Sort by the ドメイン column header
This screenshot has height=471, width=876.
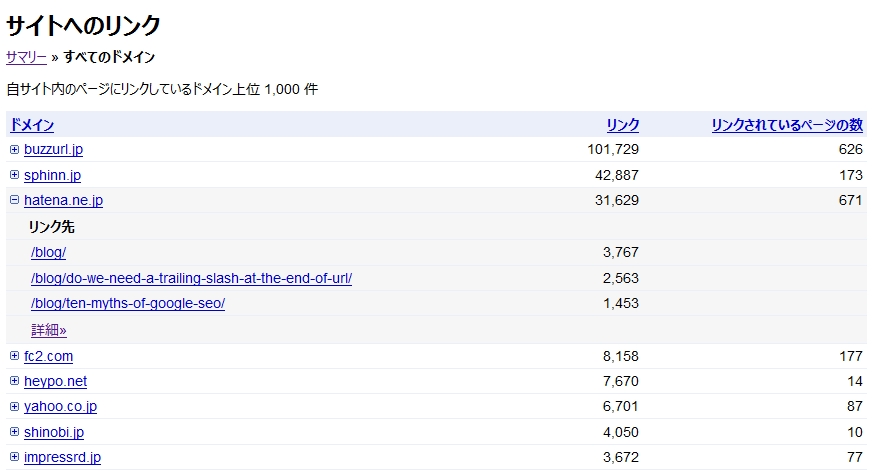pos(32,125)
